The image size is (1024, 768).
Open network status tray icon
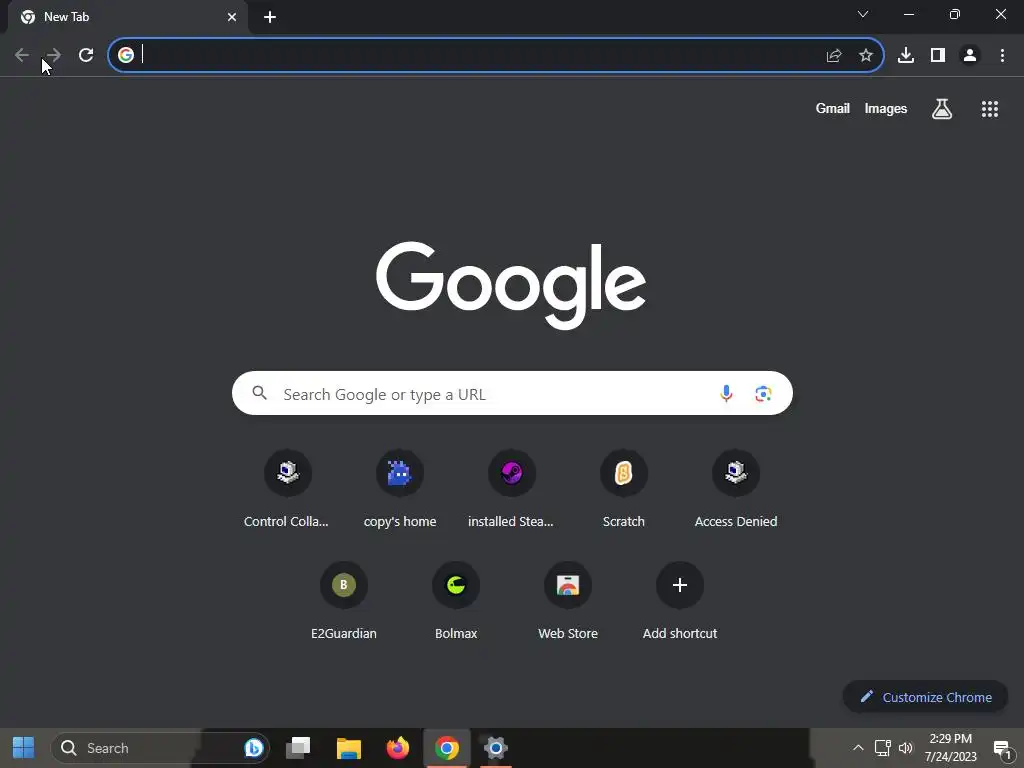pyautogui.click(x=882, y=748)
